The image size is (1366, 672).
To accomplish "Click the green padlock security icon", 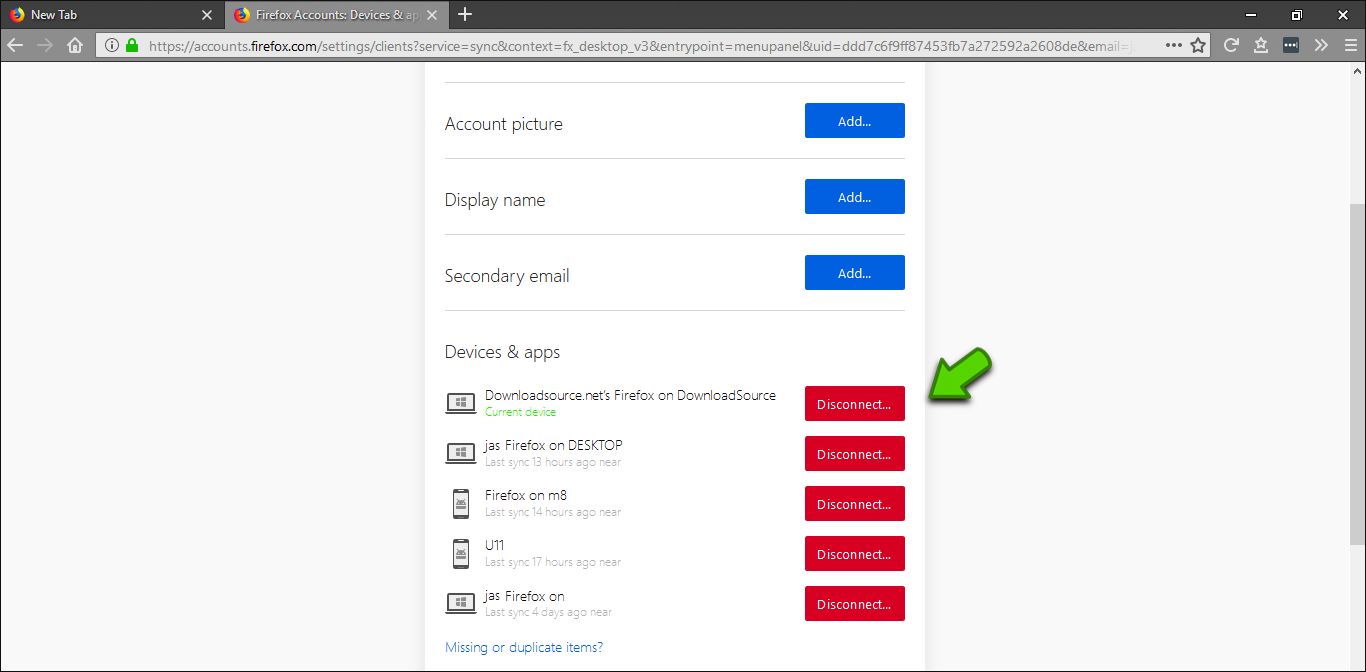I will tap(132, 45).
